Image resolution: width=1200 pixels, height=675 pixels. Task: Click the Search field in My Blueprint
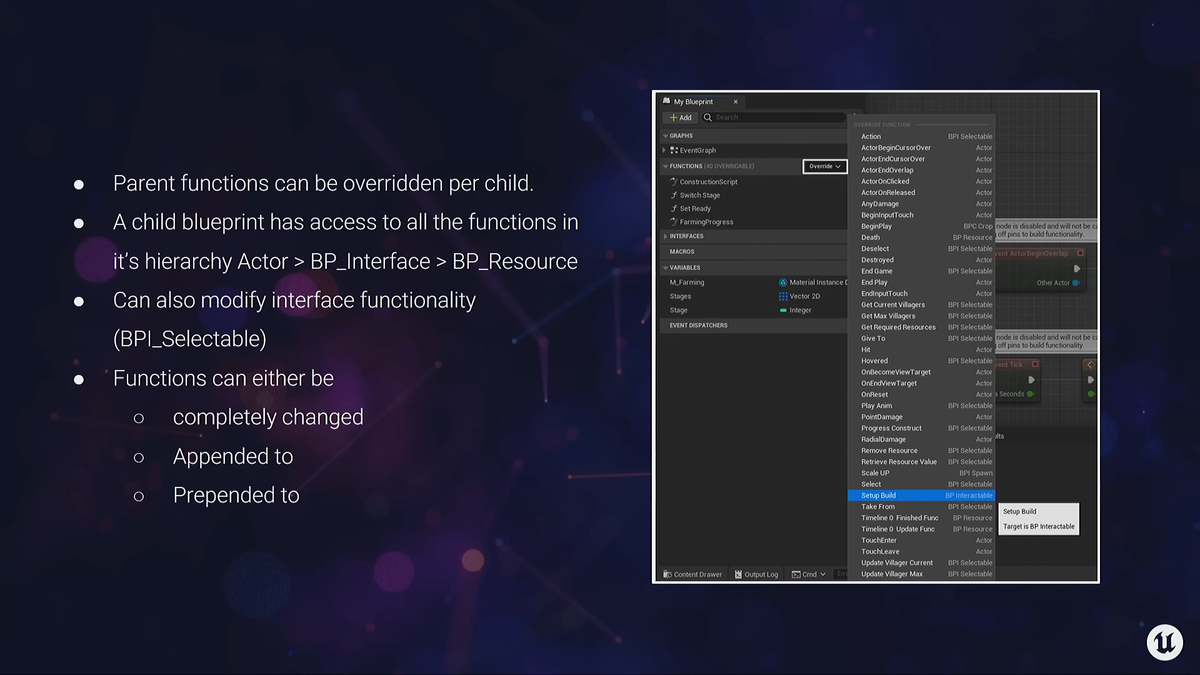click(x=772, y=117)
